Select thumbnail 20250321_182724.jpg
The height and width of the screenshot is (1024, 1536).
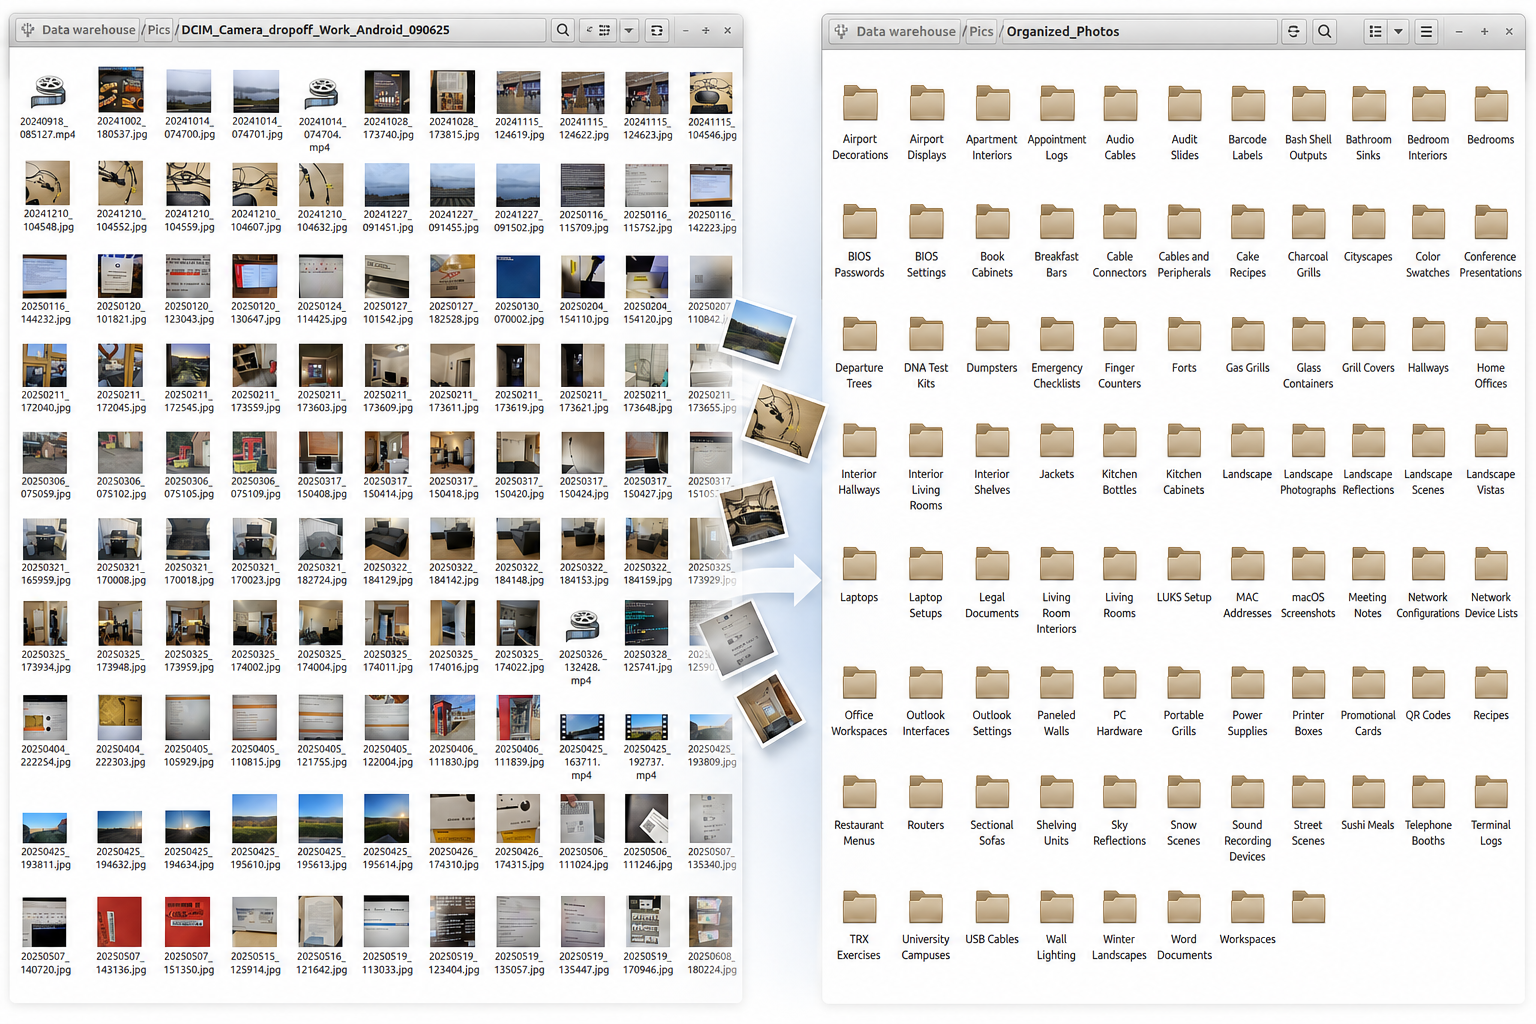pos(321,538)
